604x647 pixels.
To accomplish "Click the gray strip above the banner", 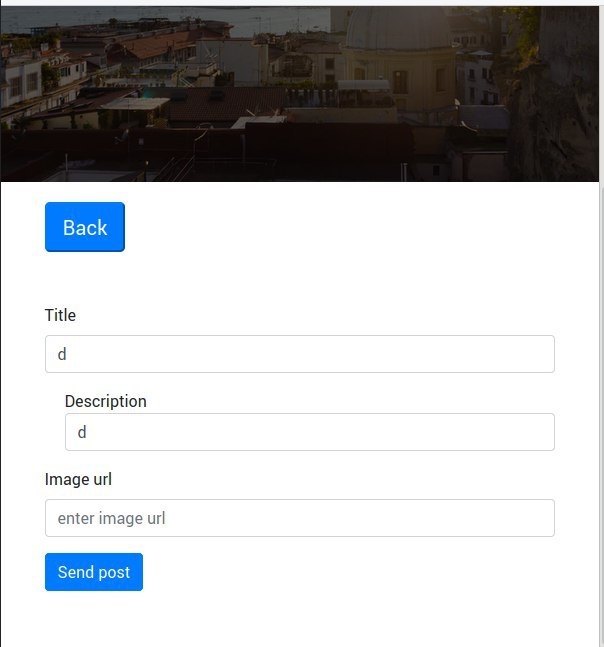I will (x=300, y=2).
